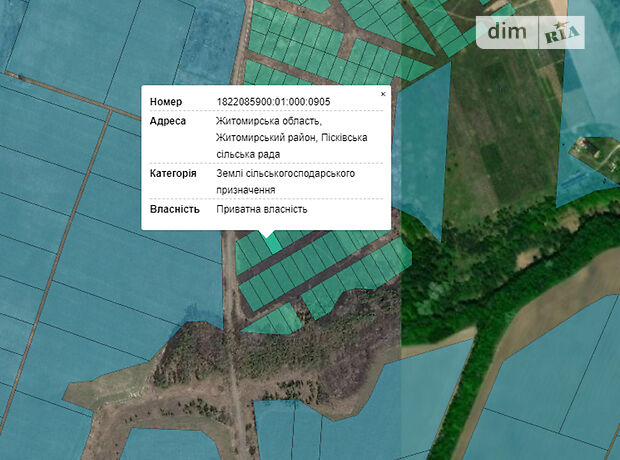Select the triangular green parcel at cluster bottom
This screenshot has width=620, height=460.
coord(272,320)
